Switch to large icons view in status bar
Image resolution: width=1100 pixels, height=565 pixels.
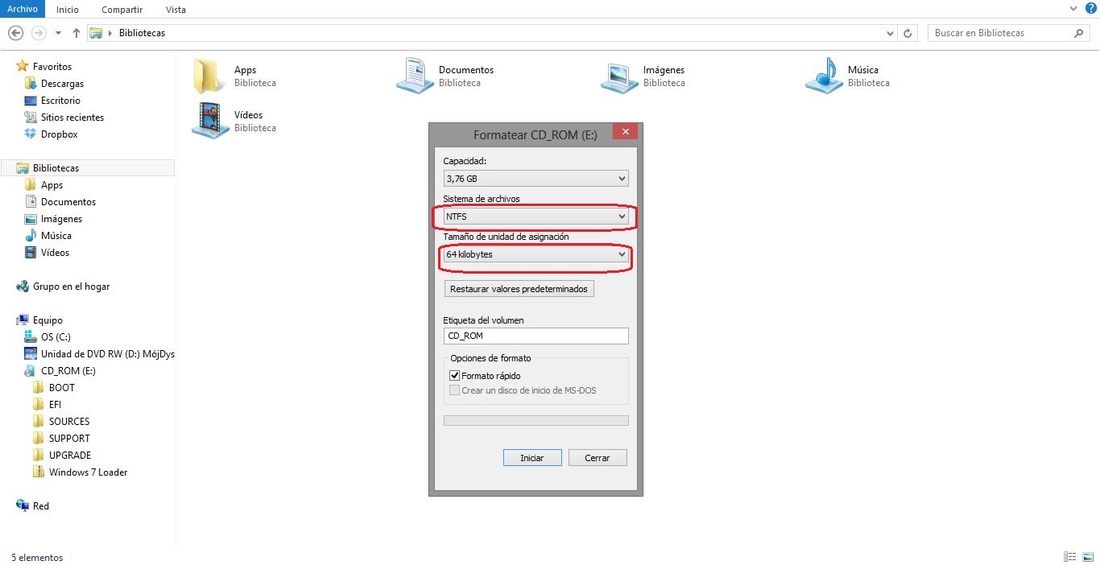coord(1087,557)
